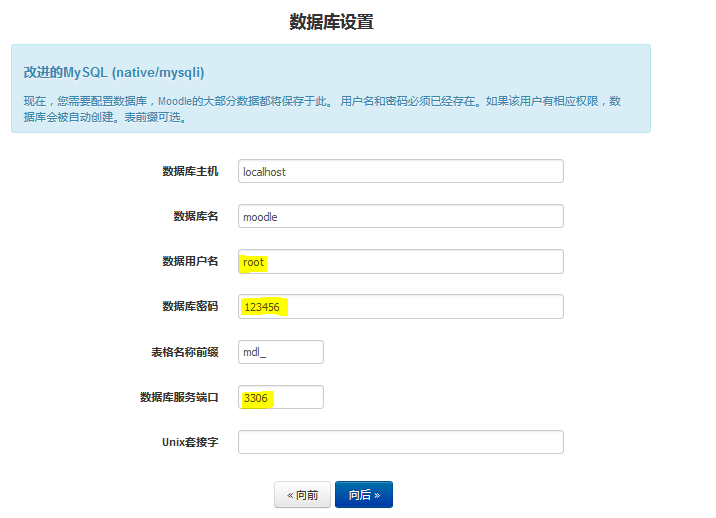
Task: Click the 表格名称前缀 label
Action: (x=184, y=352)
